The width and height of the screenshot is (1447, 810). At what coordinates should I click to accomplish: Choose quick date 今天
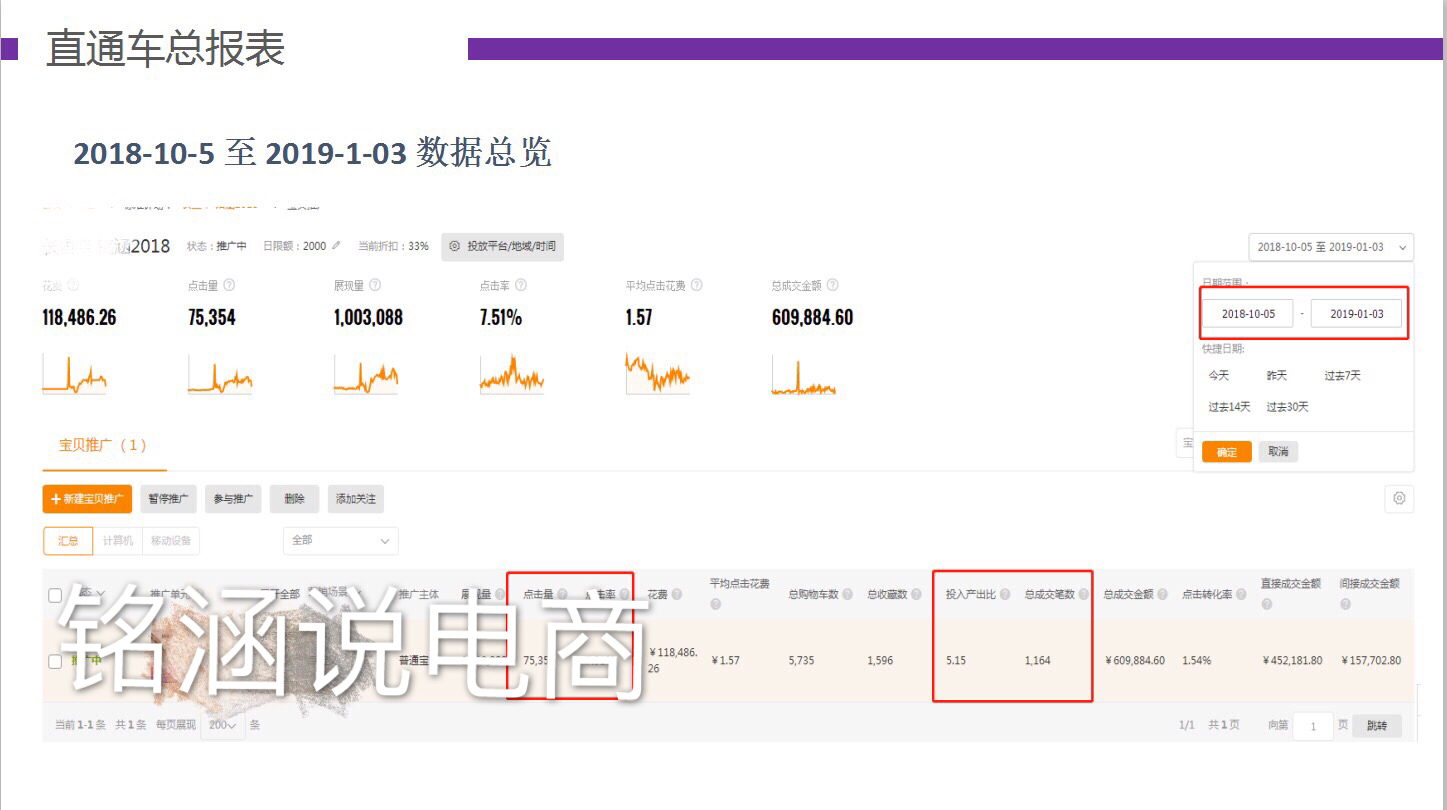(x=1218, y=376)
